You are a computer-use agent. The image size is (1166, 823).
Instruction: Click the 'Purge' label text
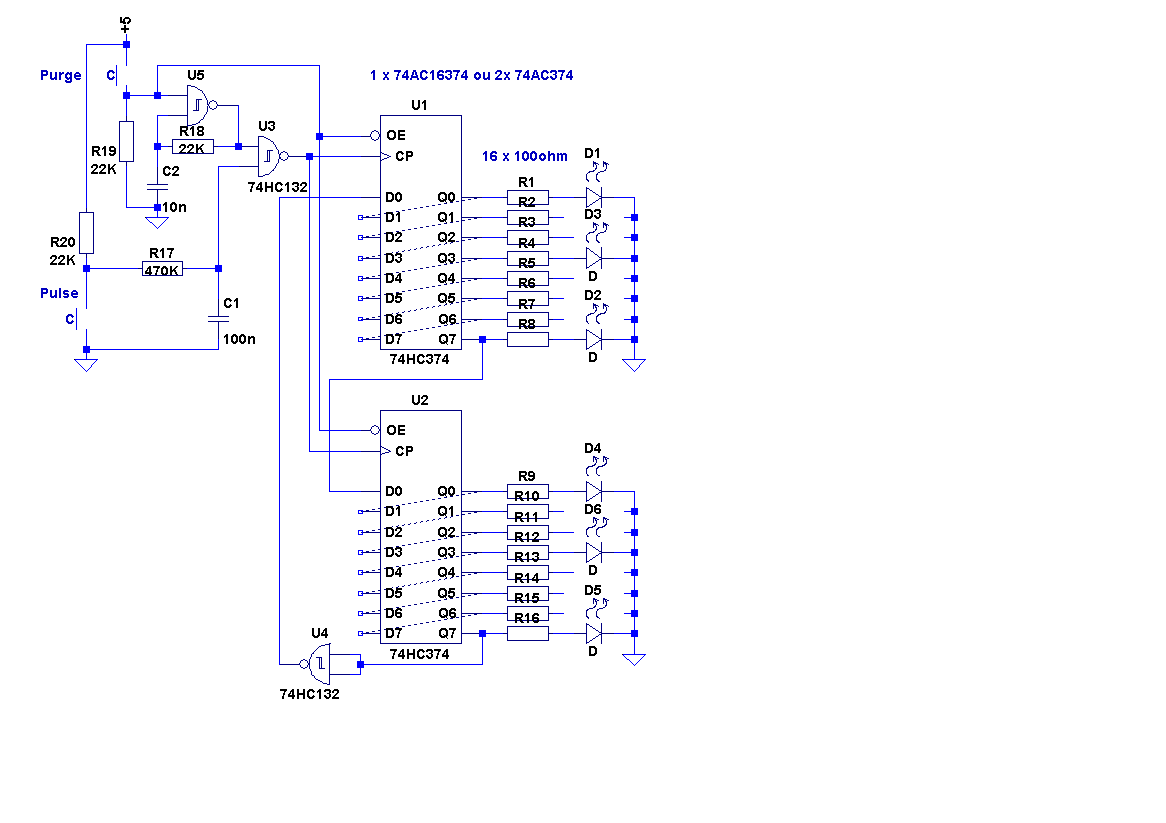click(61, 75)
